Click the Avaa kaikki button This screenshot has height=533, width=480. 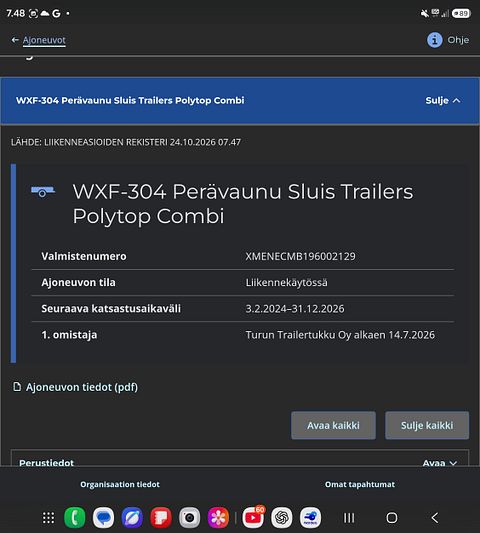tap(333, 426)
